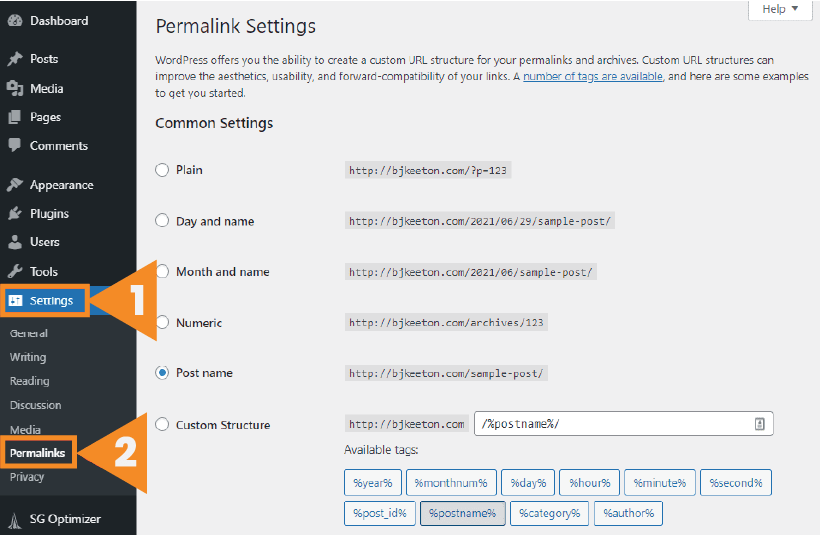
Task: Click the Settings sliders icon
Action: pos(16,300)
